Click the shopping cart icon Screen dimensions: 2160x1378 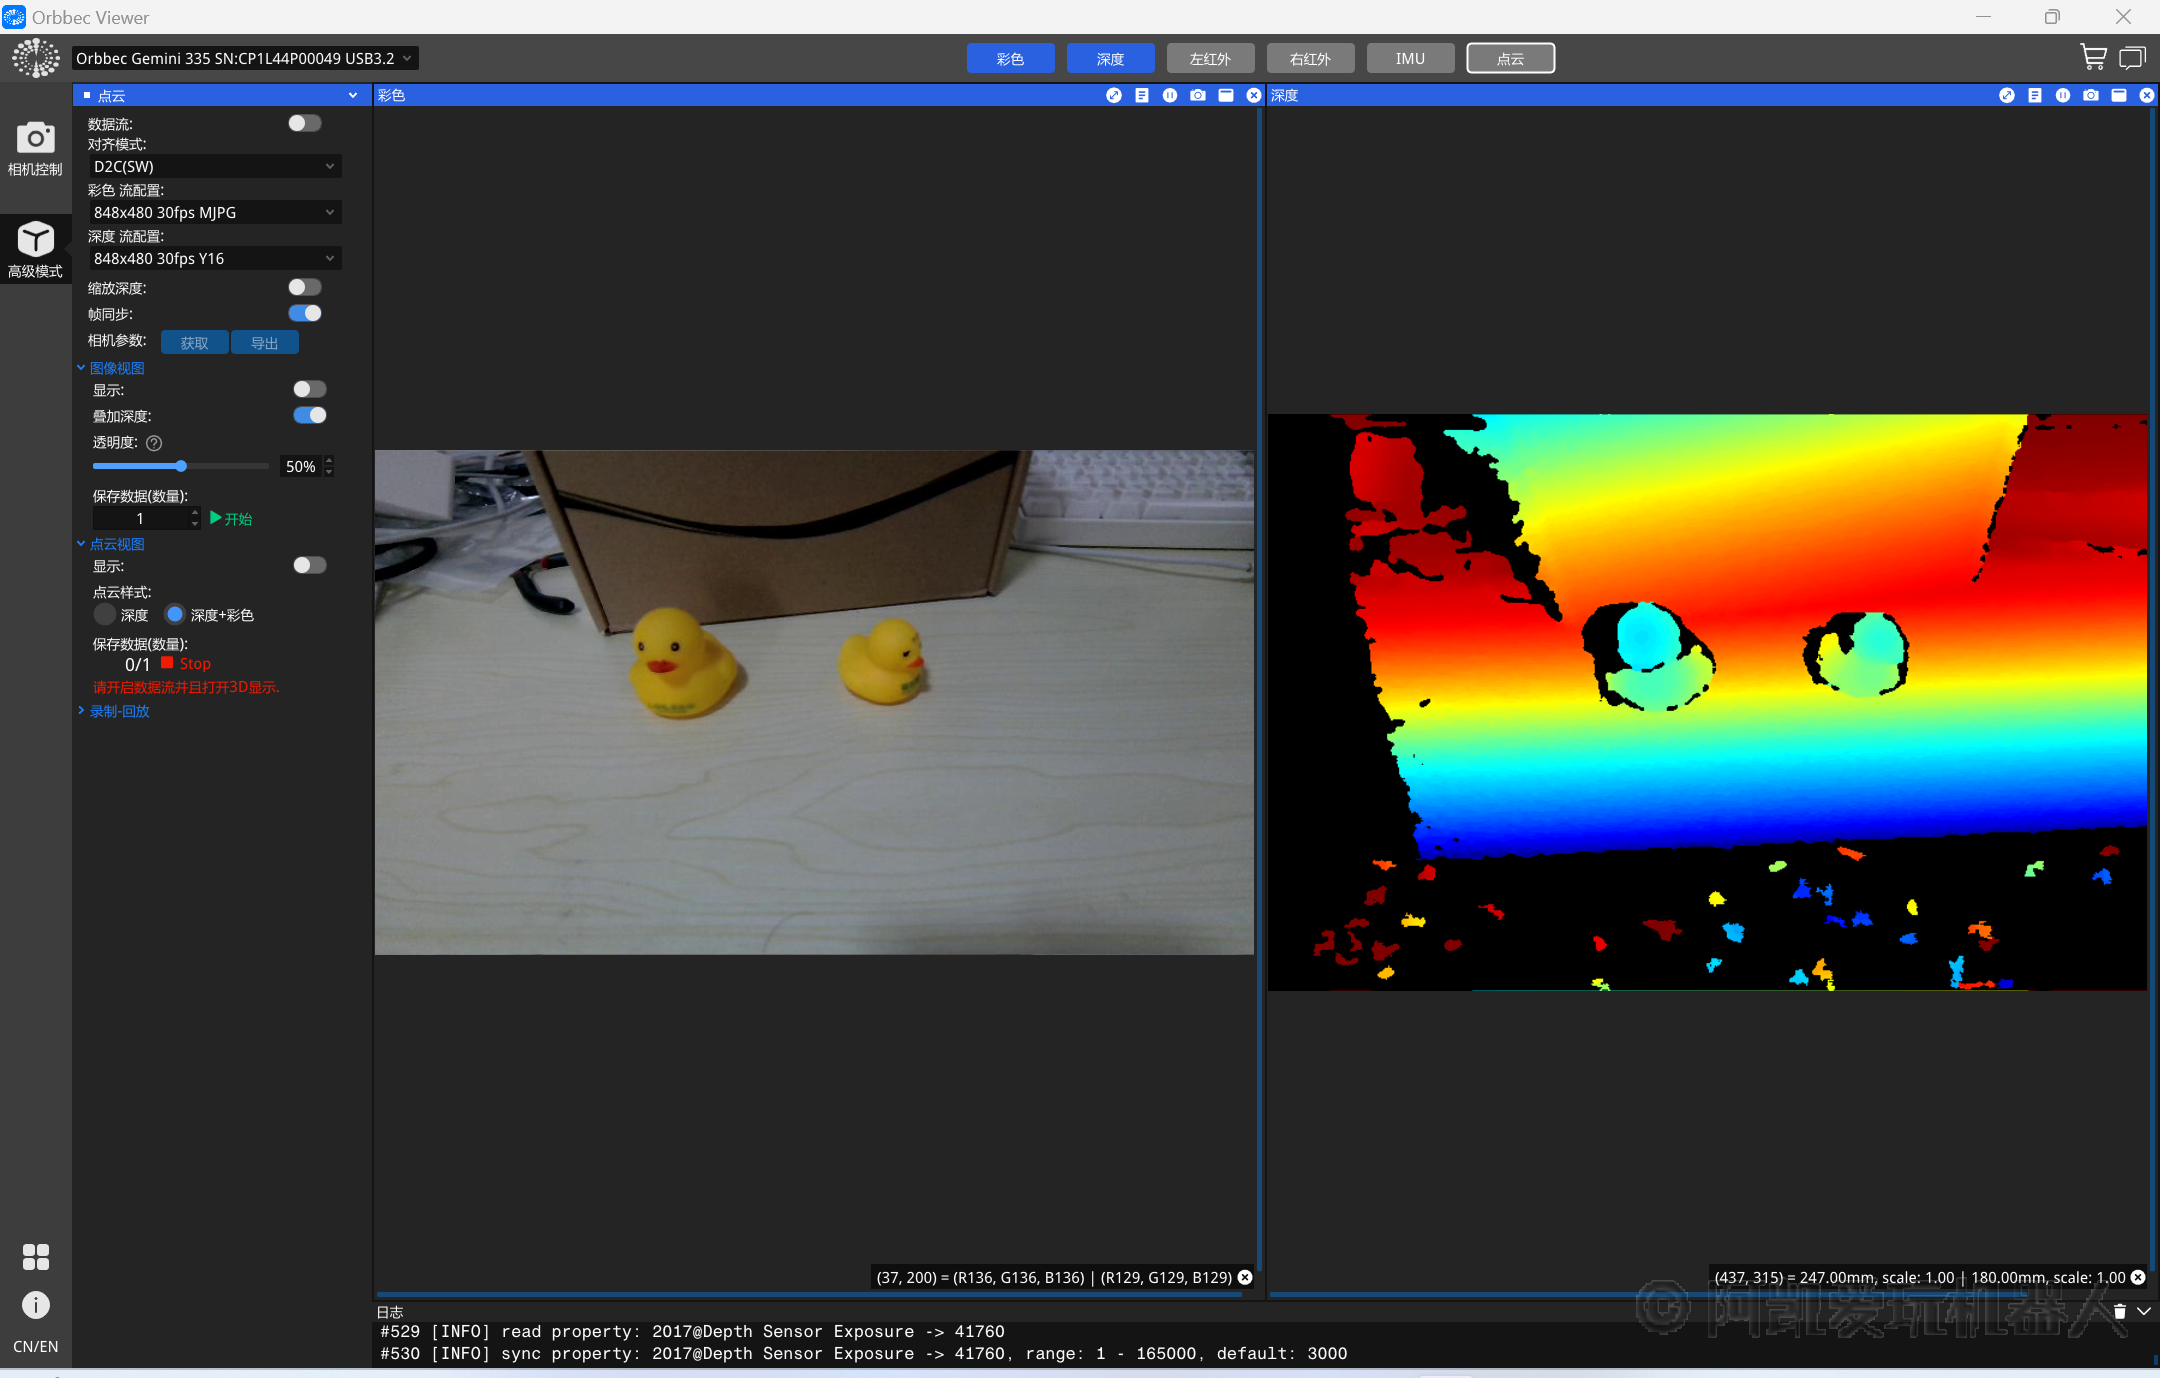tap(2093, 58)
